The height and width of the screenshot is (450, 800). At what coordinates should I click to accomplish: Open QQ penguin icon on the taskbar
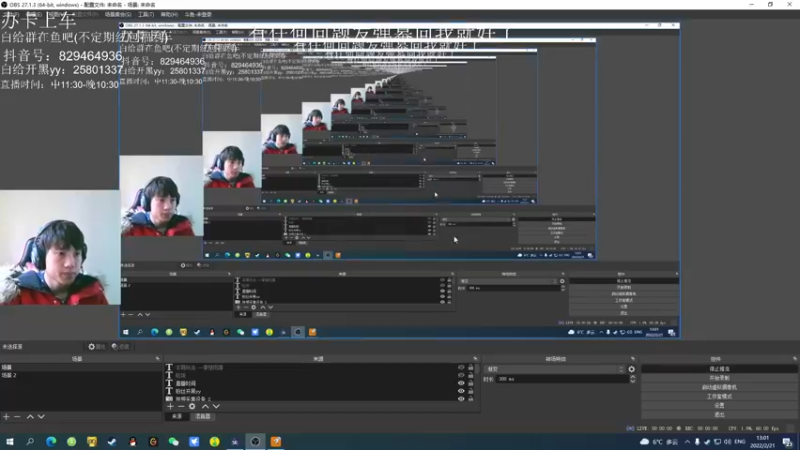tap(133, 441)
